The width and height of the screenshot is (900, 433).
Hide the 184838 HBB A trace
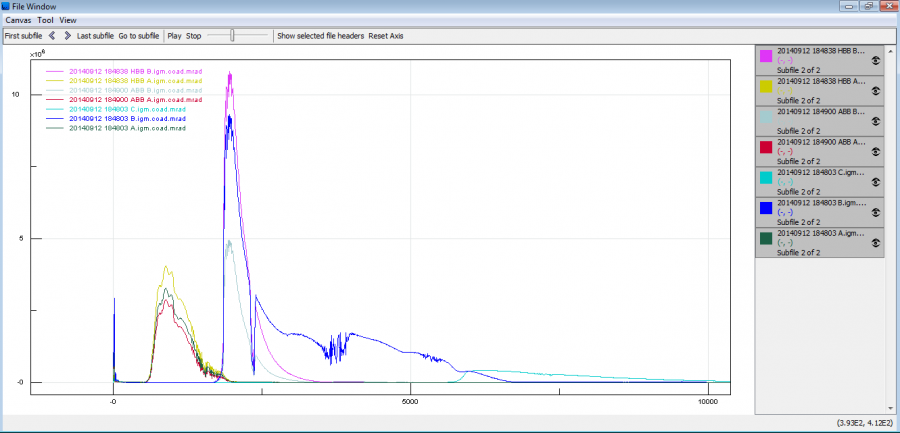(x=875, y=91)
